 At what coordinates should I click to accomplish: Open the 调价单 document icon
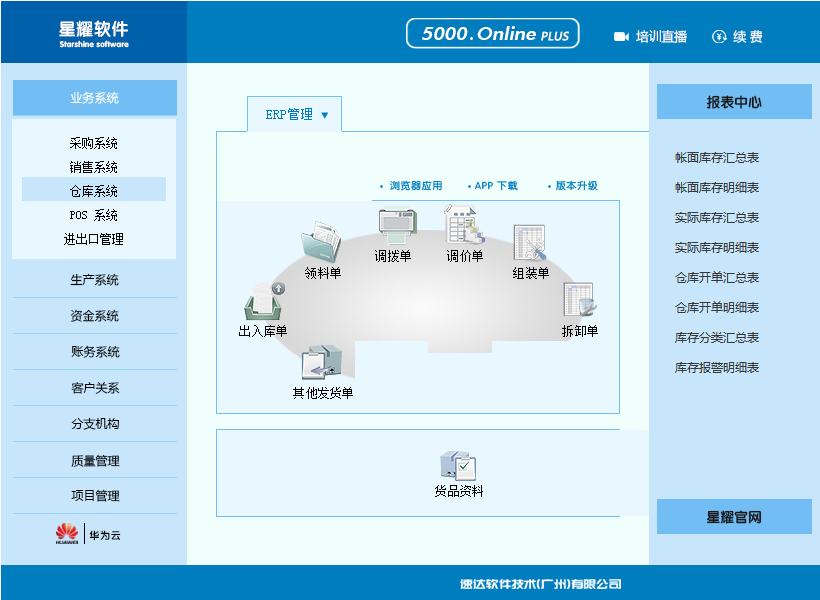[464, 224]
